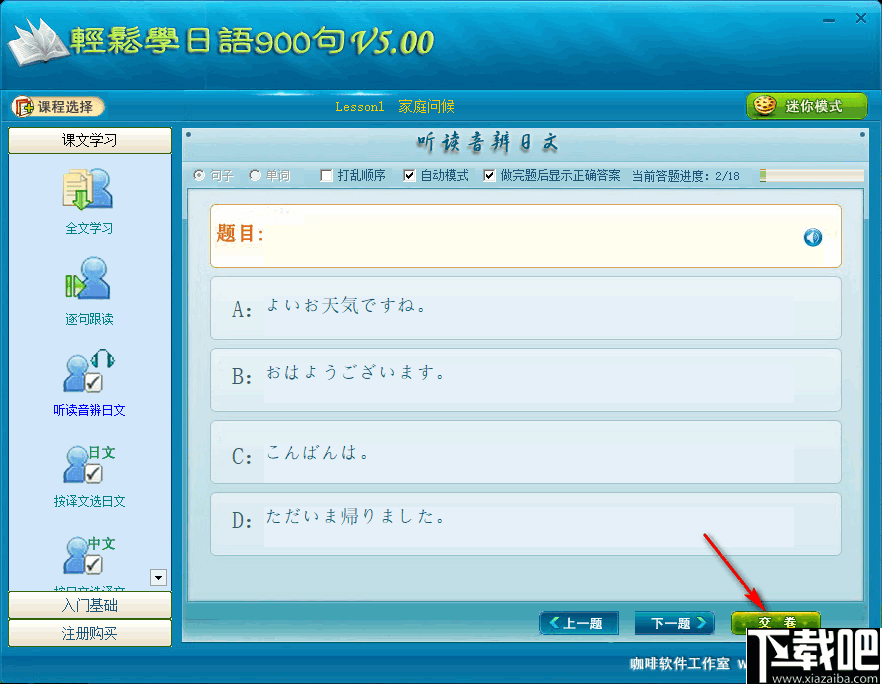This screenshot has height=684, width=882.
Task: Switch to the 入门基础 section
Action: point(88,606)
